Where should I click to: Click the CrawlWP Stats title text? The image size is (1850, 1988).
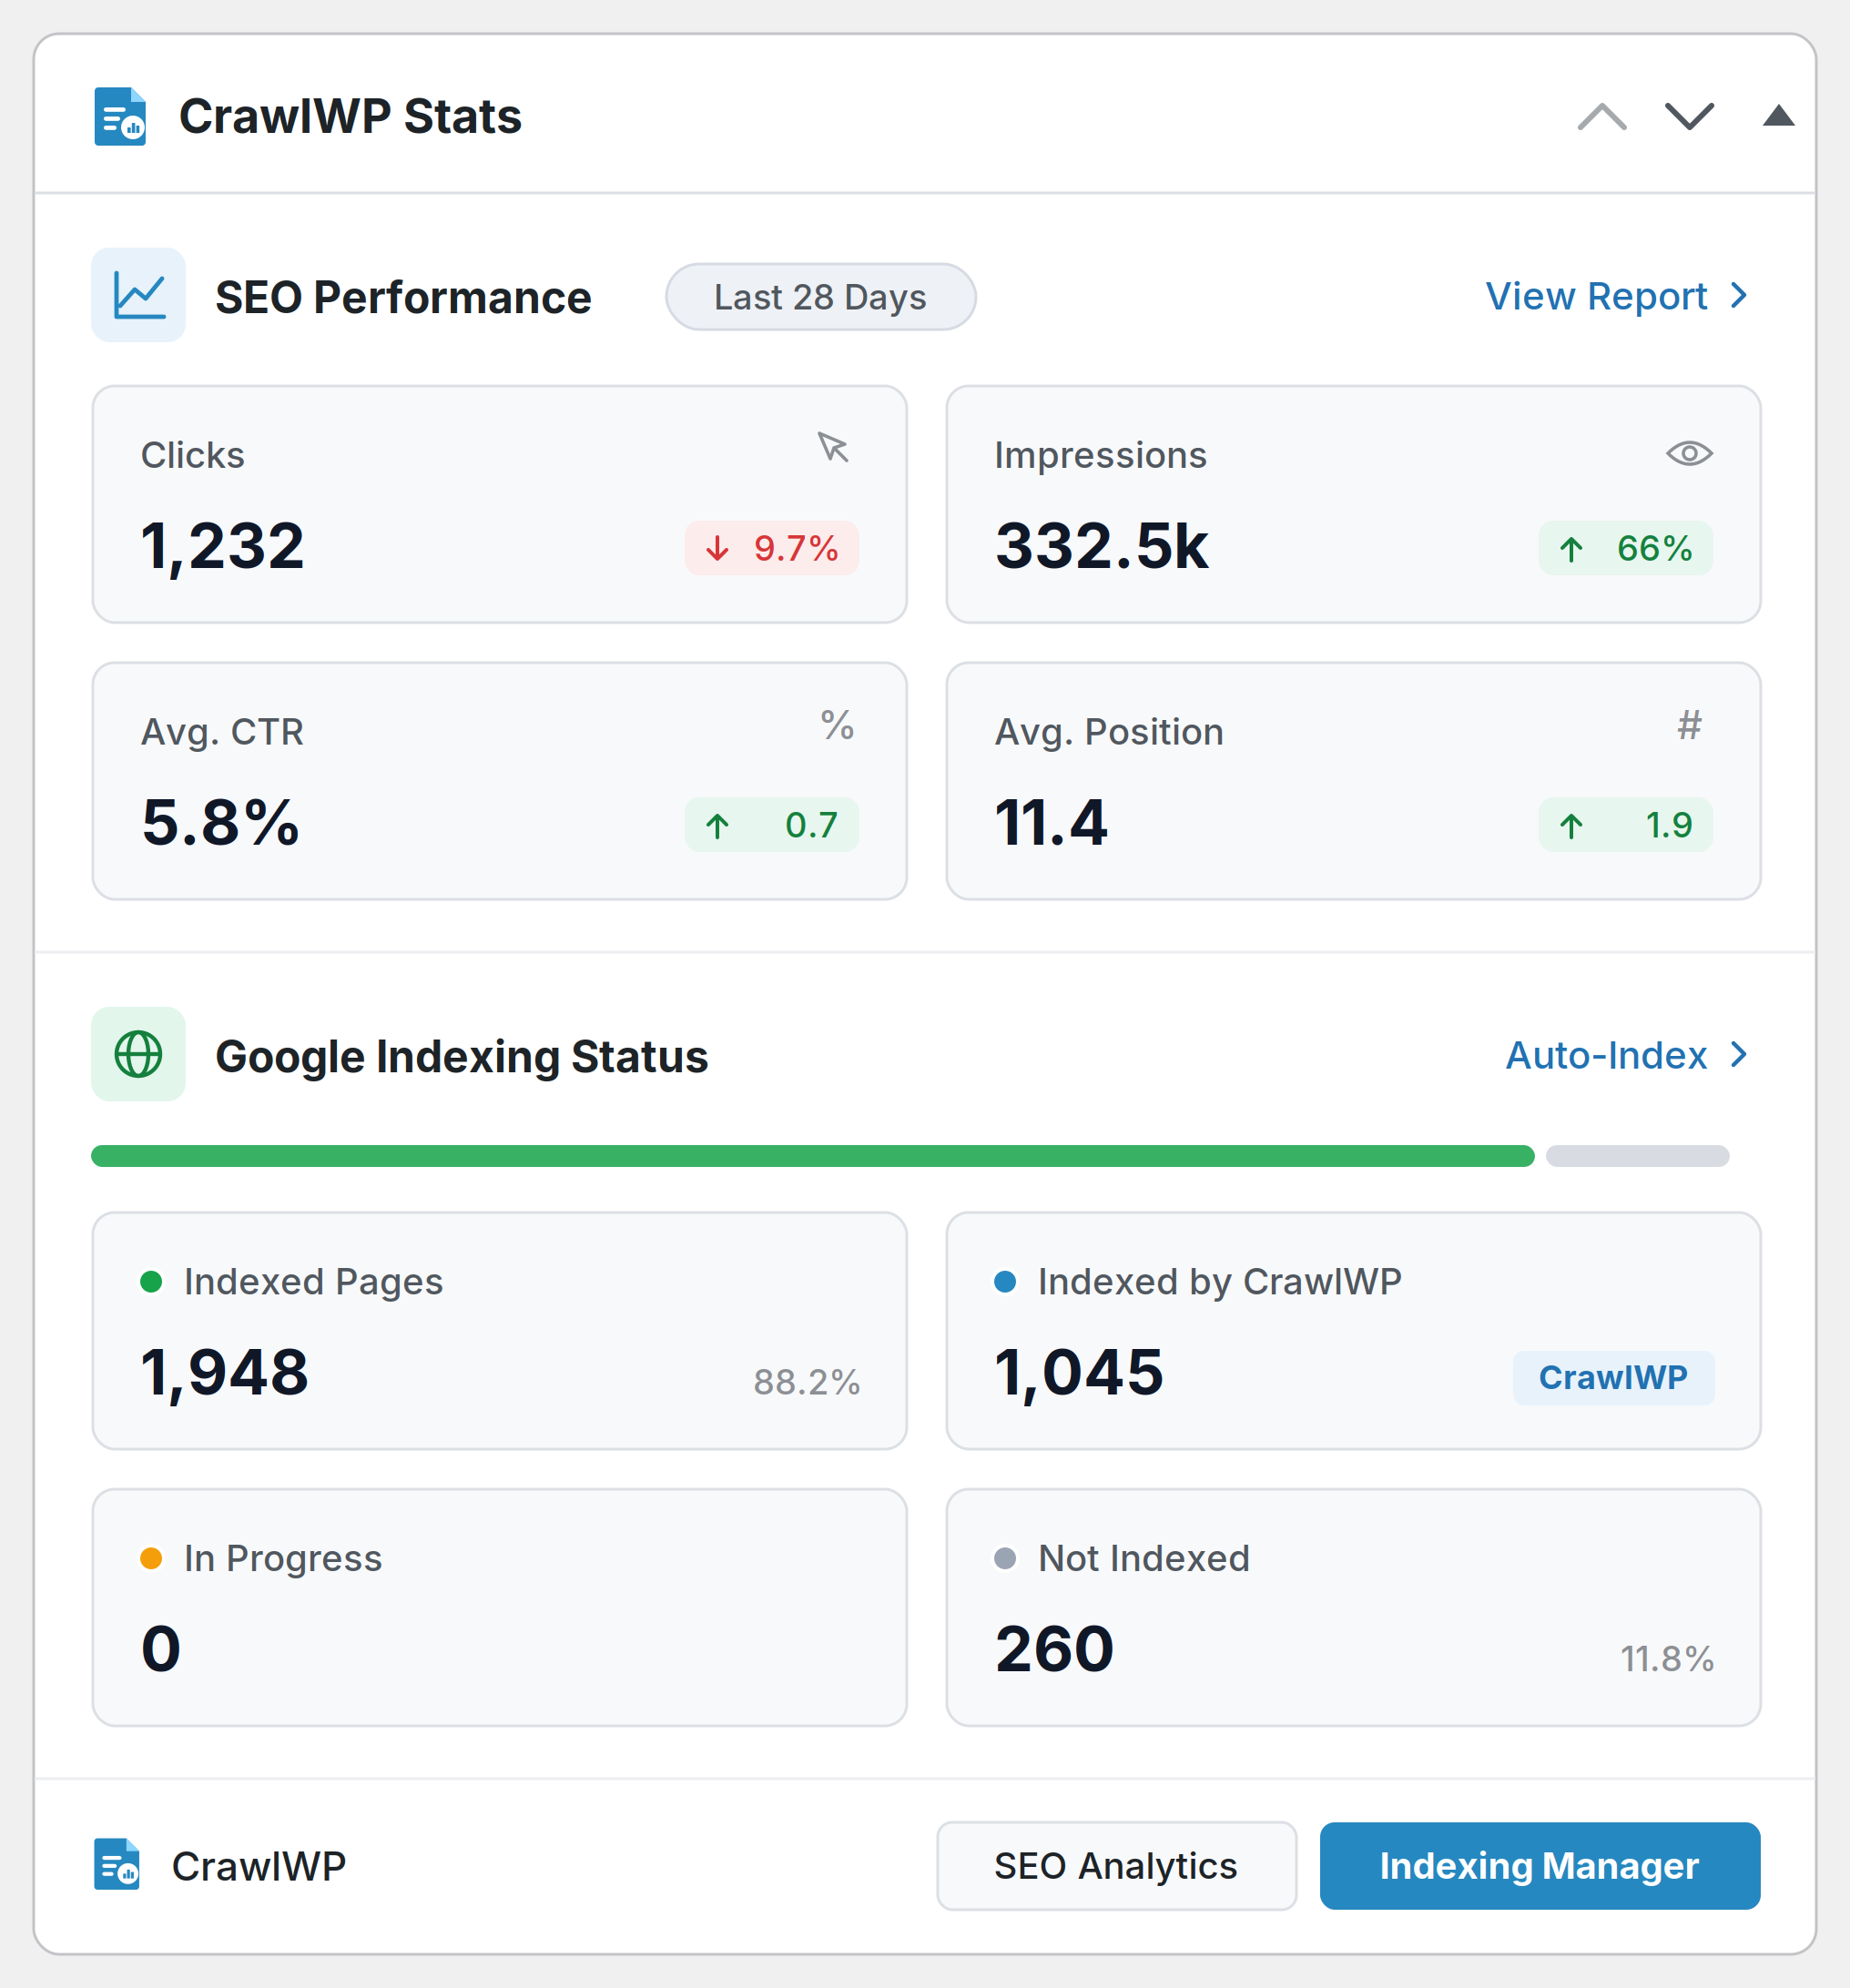[350, 116]
